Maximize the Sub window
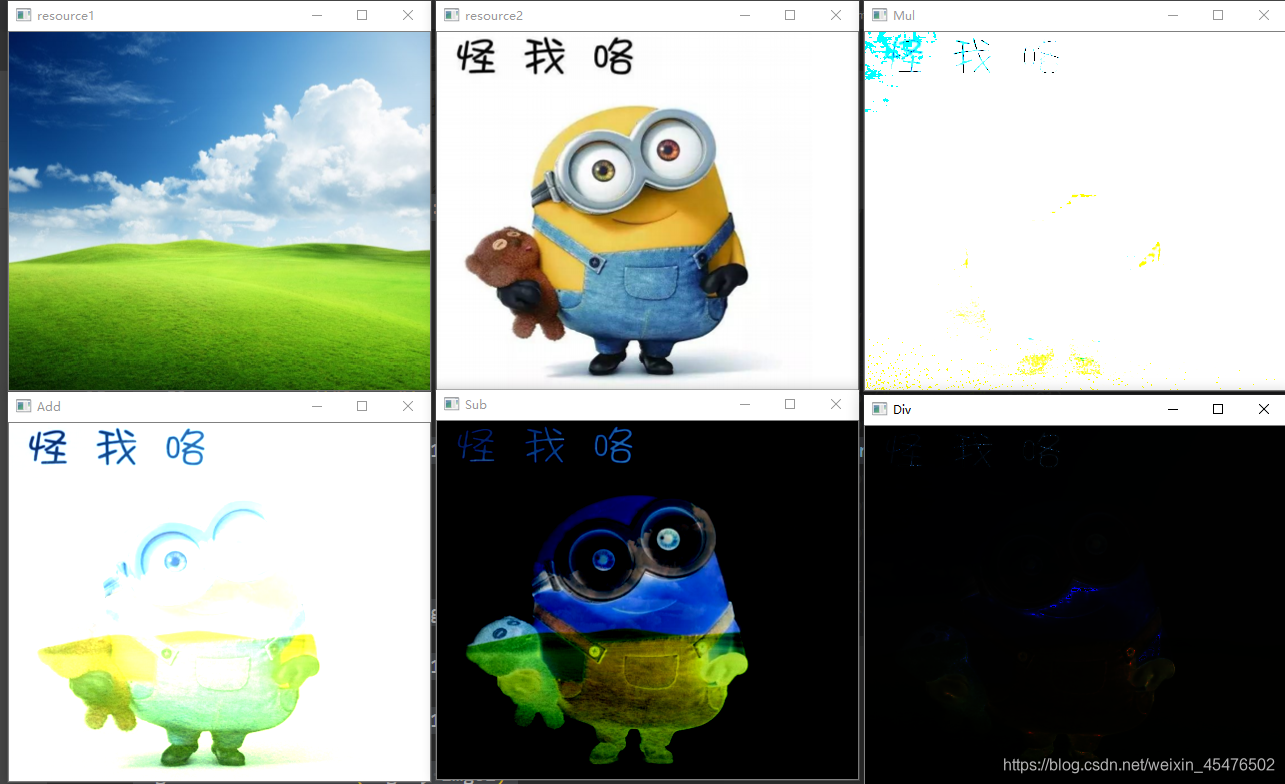 tap(790, 405)
